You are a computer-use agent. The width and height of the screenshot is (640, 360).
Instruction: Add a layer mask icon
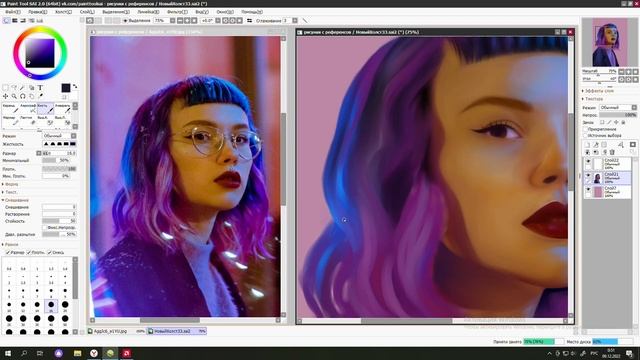pos(633,145)
